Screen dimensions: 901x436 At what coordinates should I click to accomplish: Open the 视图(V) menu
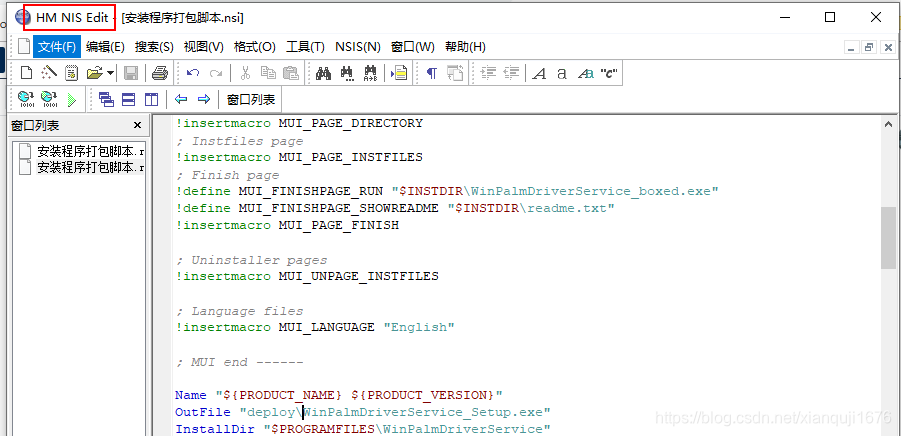[203, 47]
